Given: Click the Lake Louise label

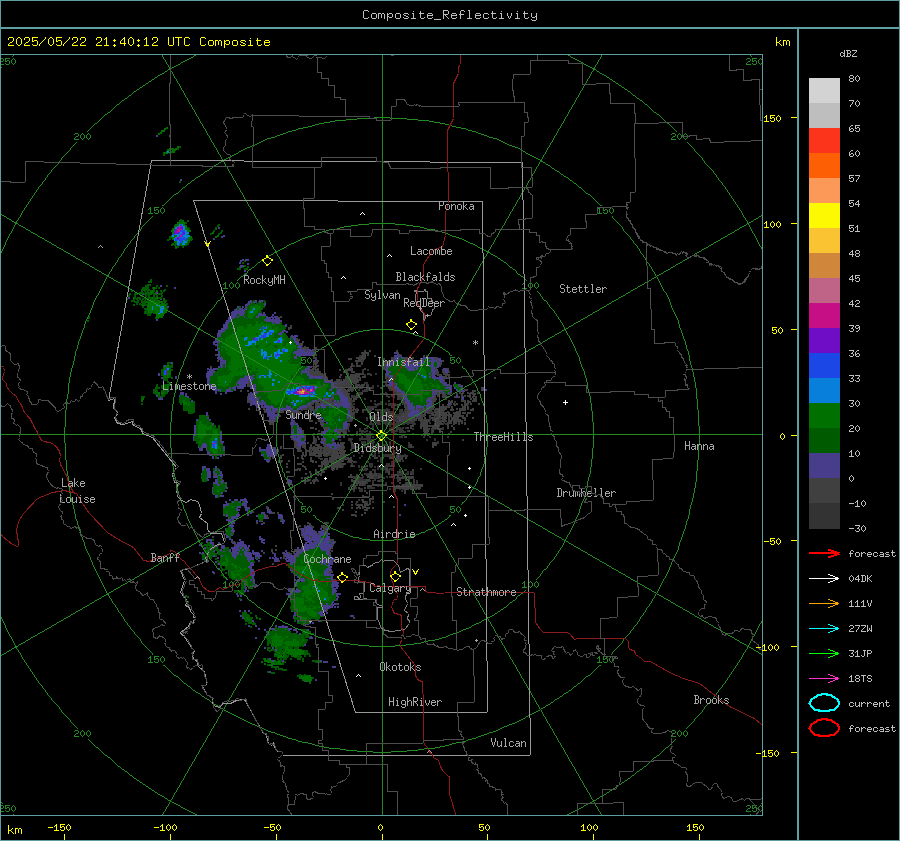Looking at the screenshot, I should click(77, 491).
